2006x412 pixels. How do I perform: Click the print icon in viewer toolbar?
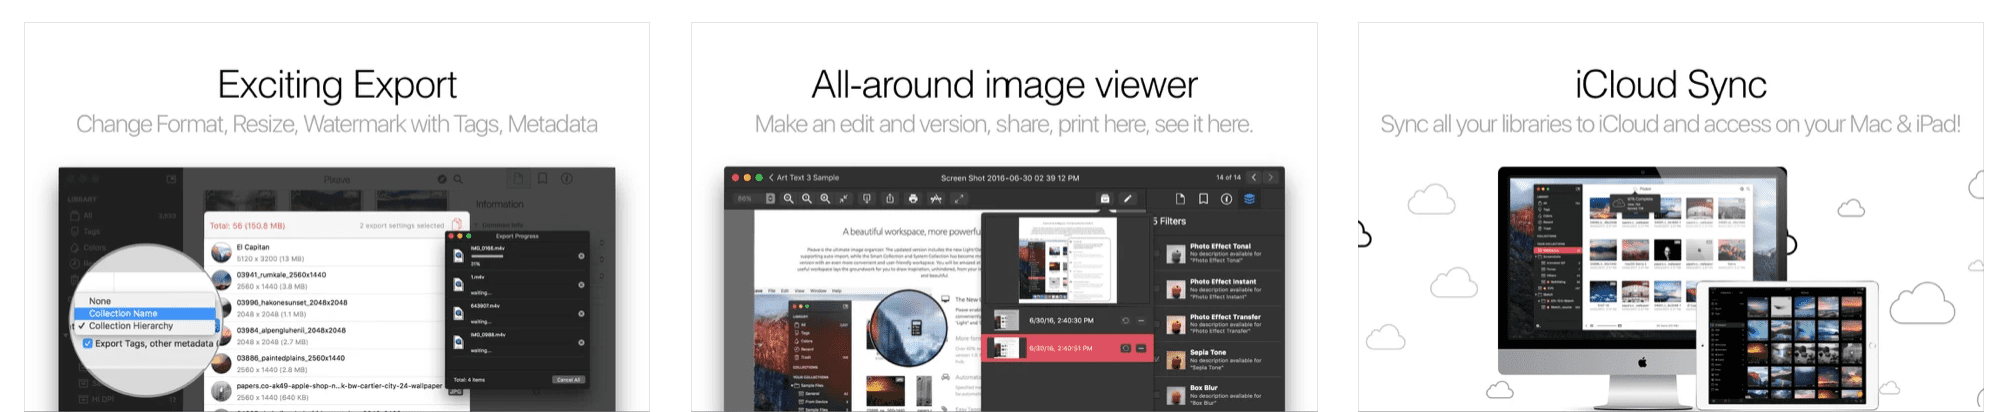pyautogui.click(x=913, y=199)
